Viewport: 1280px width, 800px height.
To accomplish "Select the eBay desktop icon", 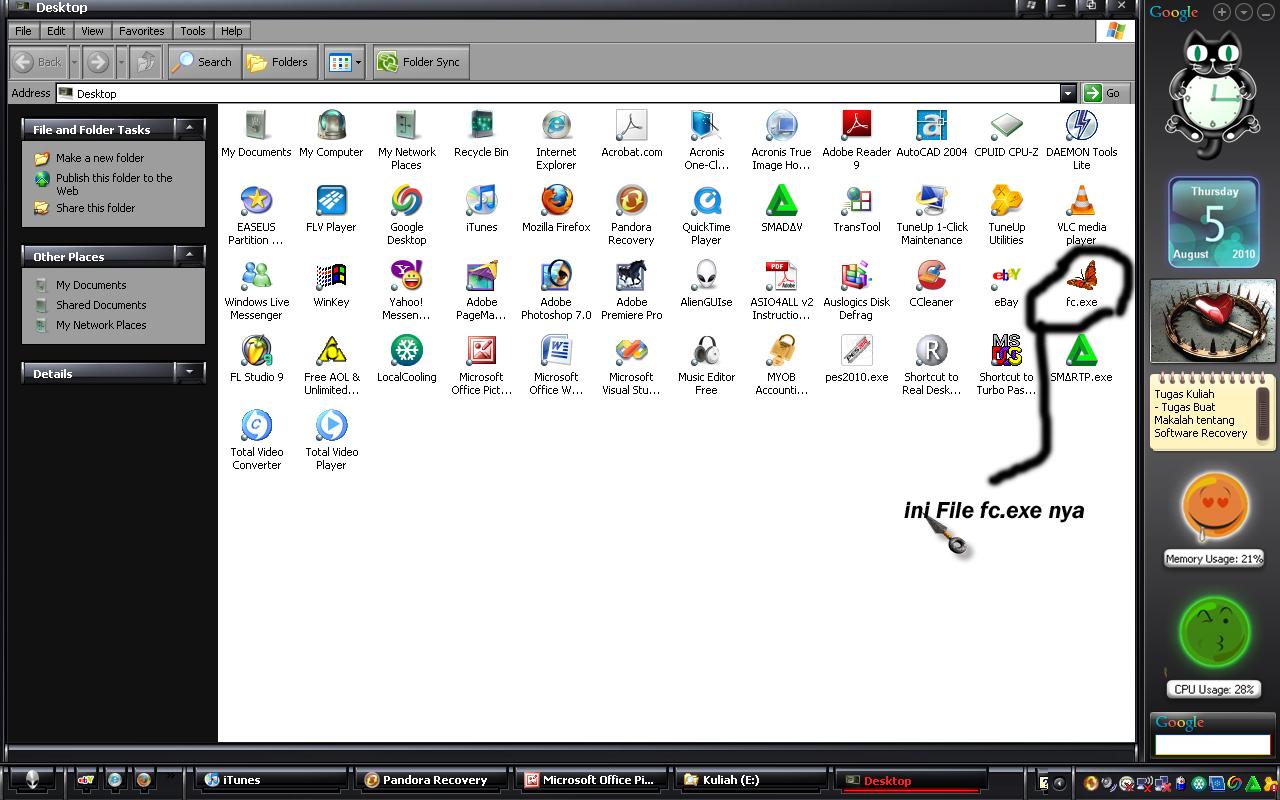I will tap(1006, 276).
